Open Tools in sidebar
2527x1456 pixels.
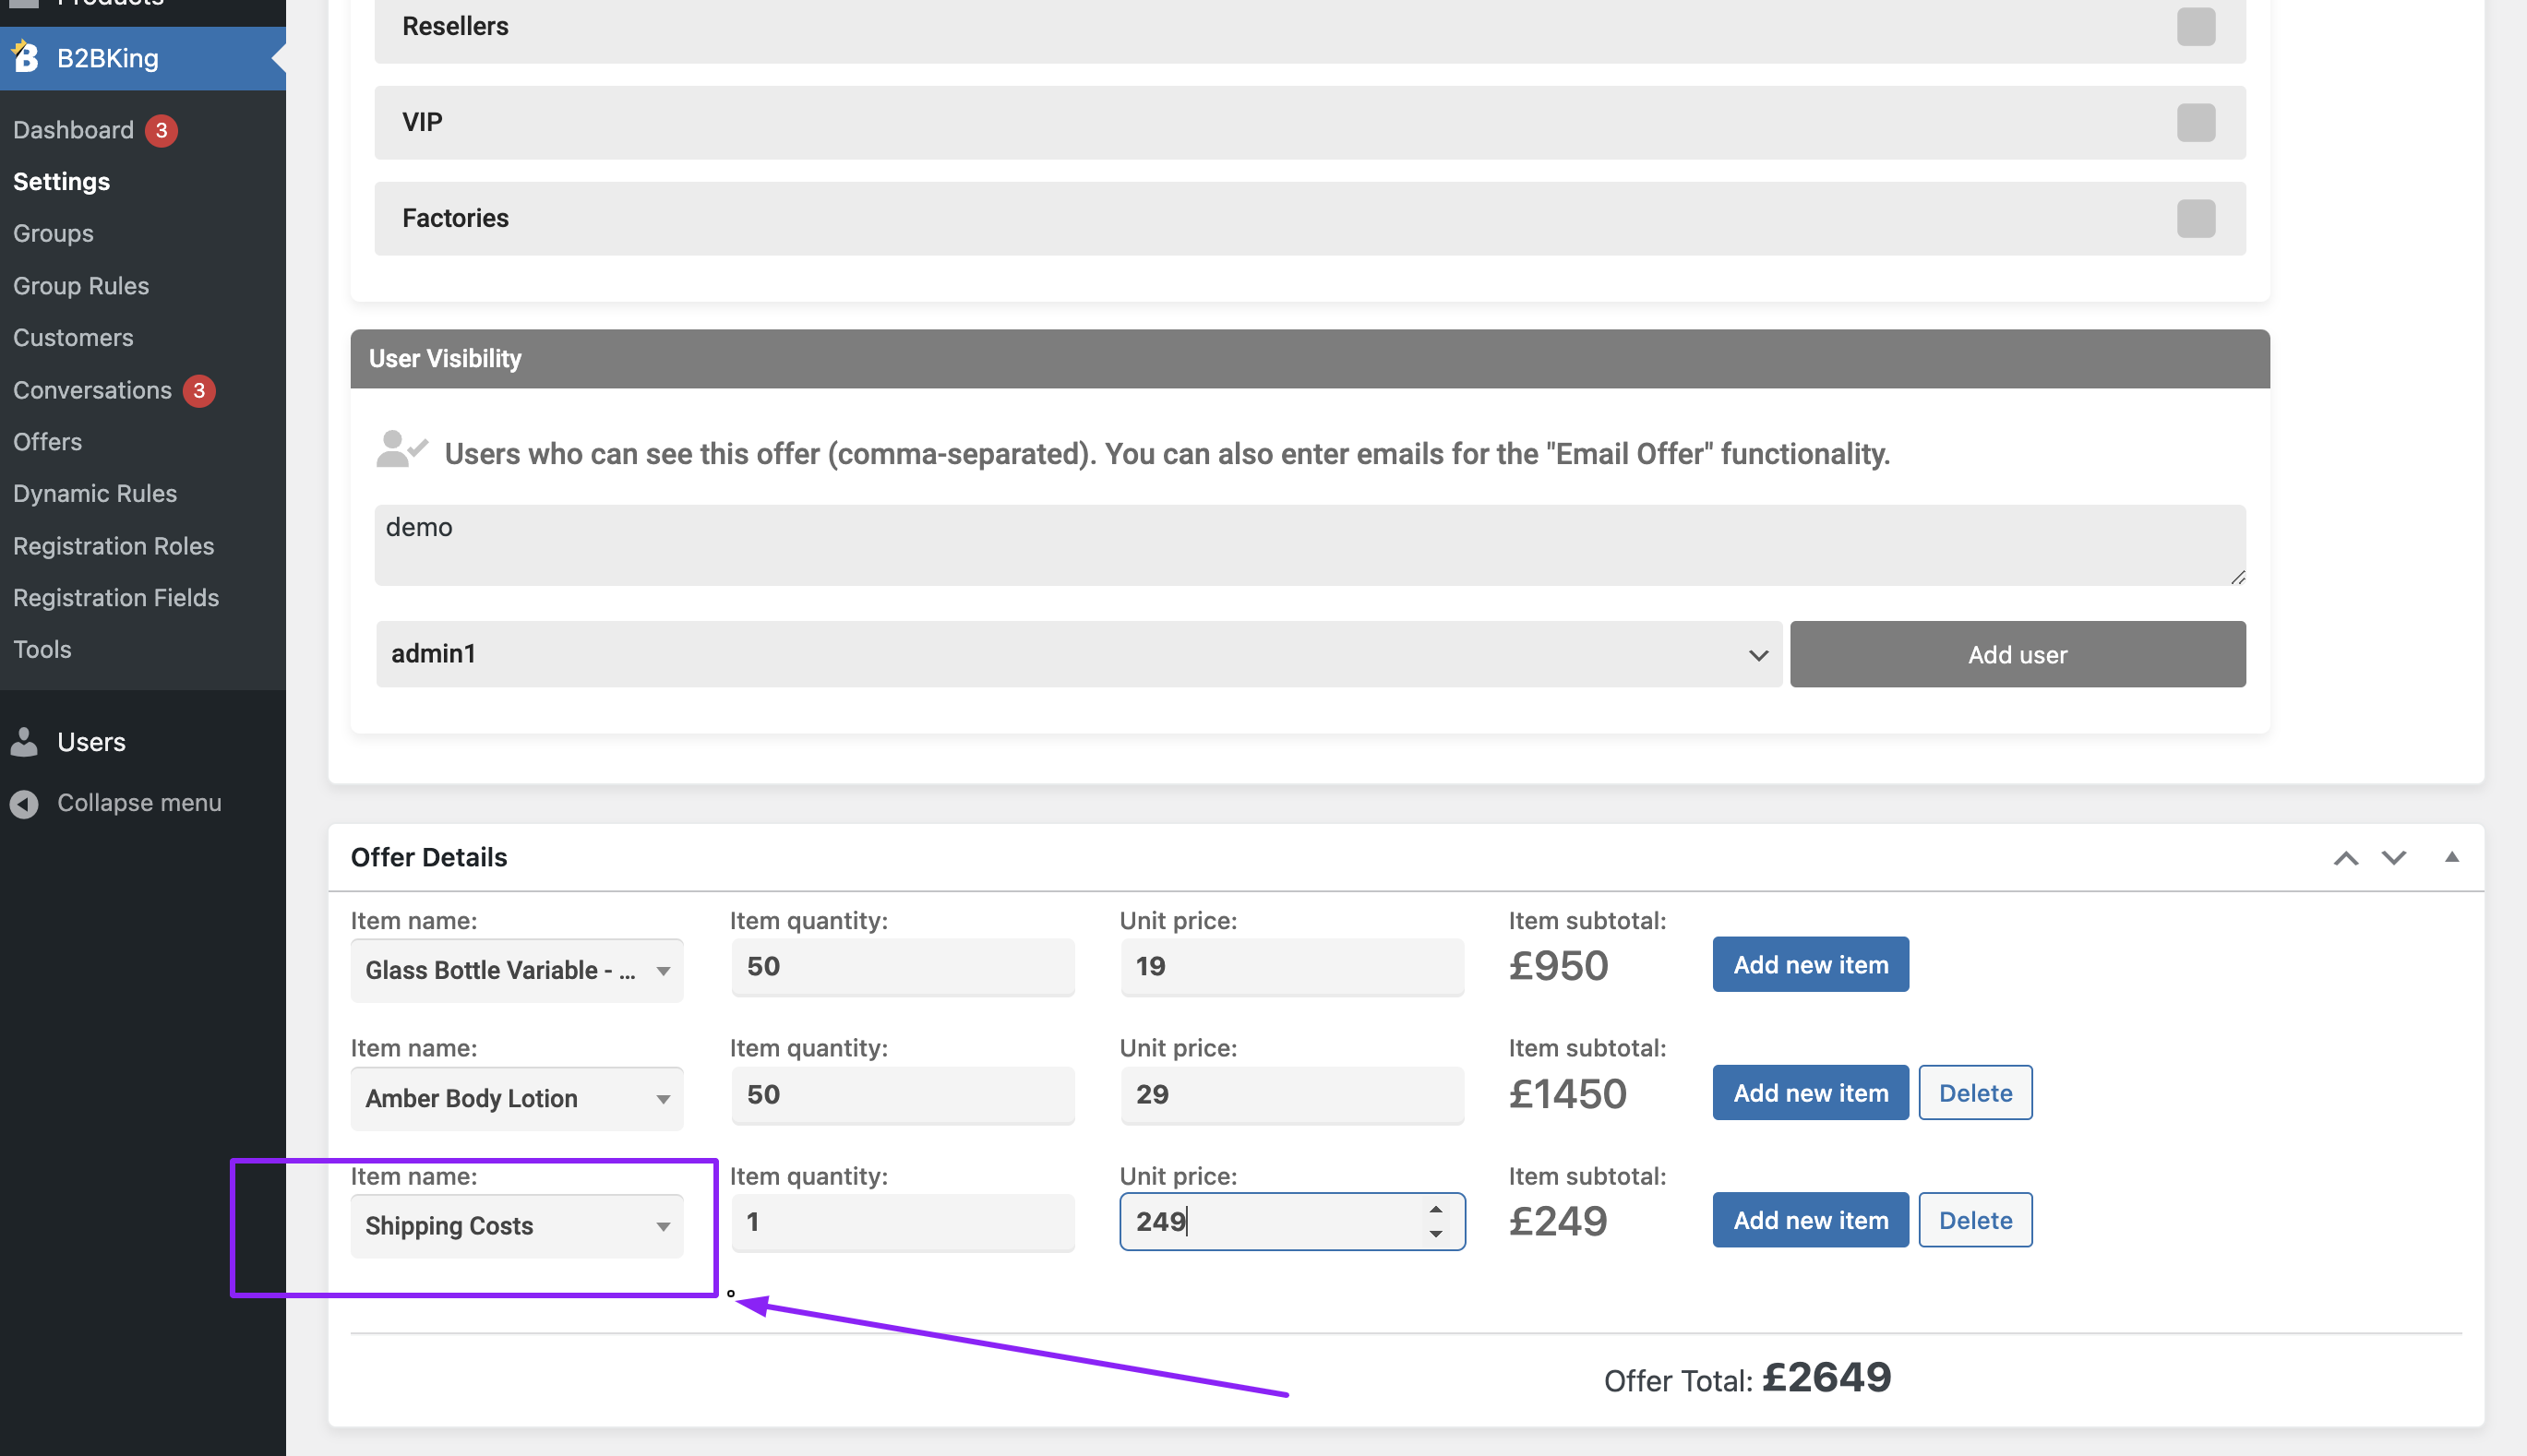42,650
